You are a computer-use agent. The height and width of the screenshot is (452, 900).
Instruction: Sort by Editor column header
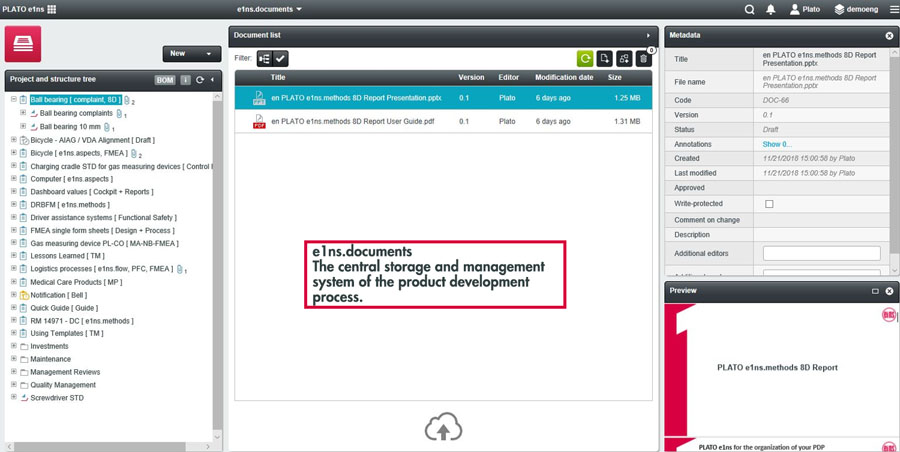coord(509,78)
